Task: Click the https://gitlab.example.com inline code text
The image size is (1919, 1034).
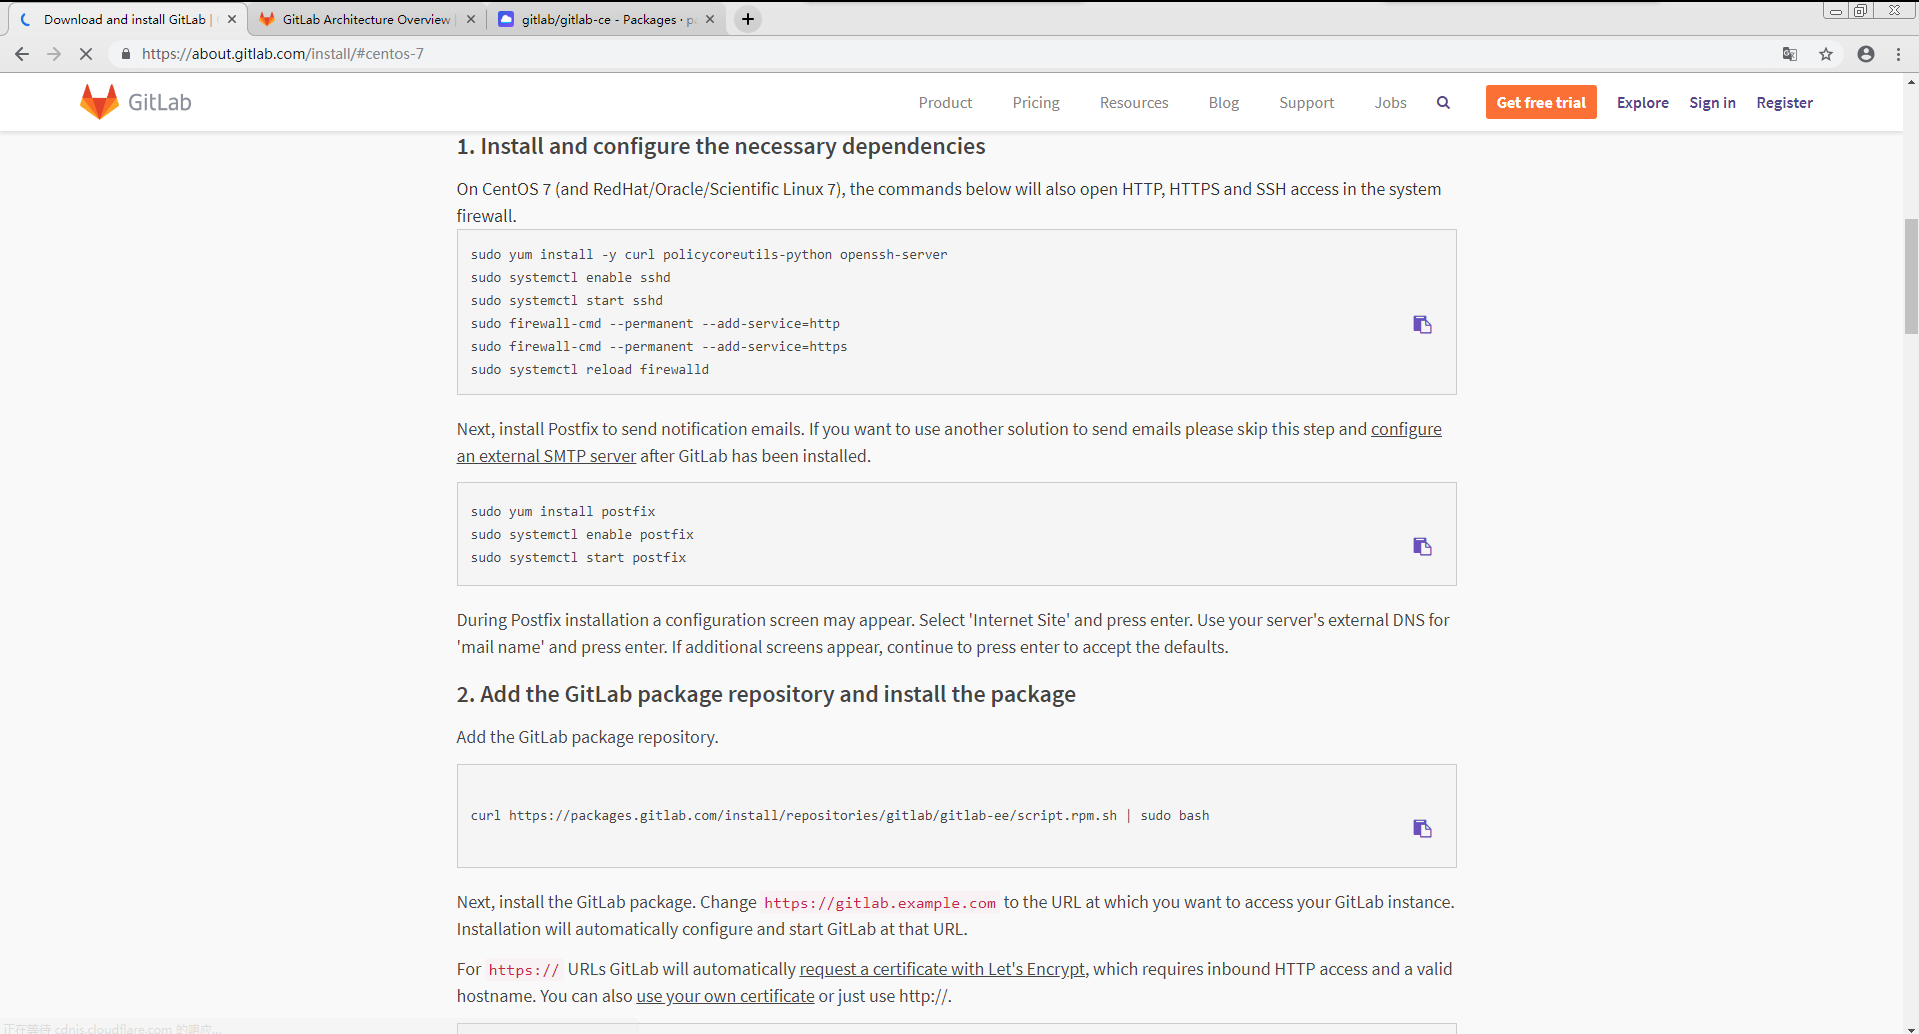Action: pos(880,903)
